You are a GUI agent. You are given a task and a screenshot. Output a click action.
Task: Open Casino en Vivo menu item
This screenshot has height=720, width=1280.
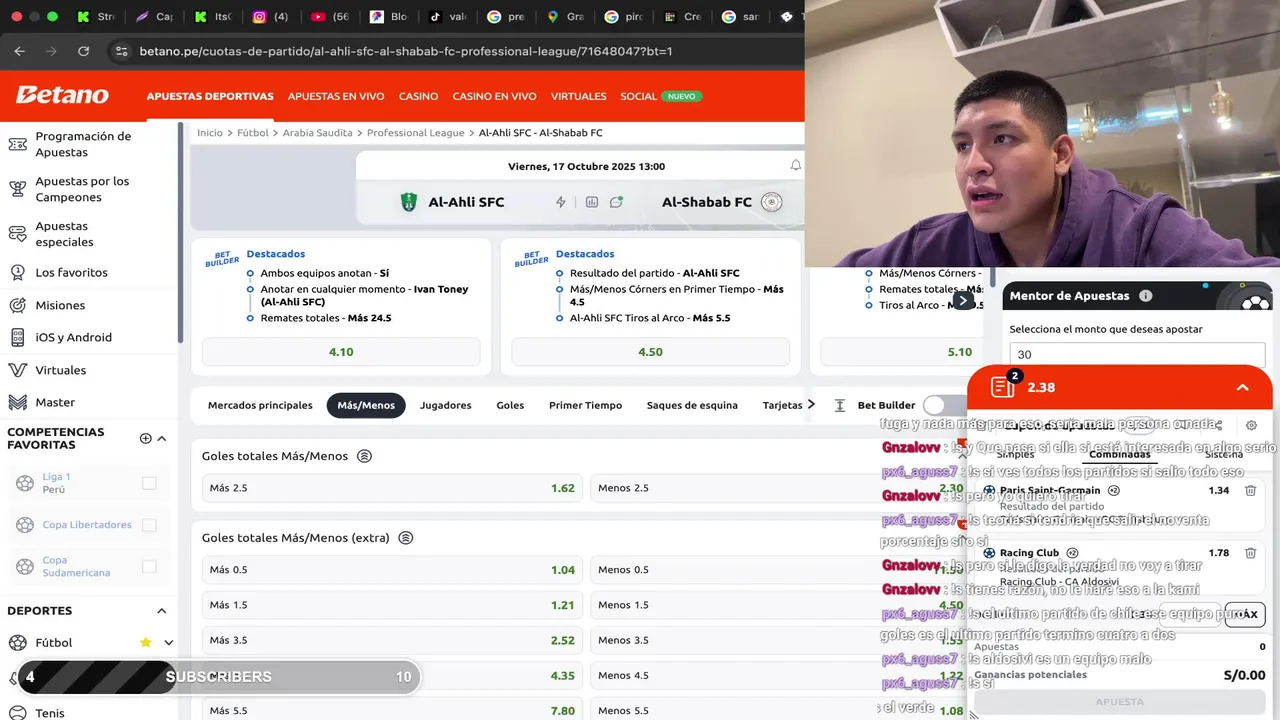494,97
